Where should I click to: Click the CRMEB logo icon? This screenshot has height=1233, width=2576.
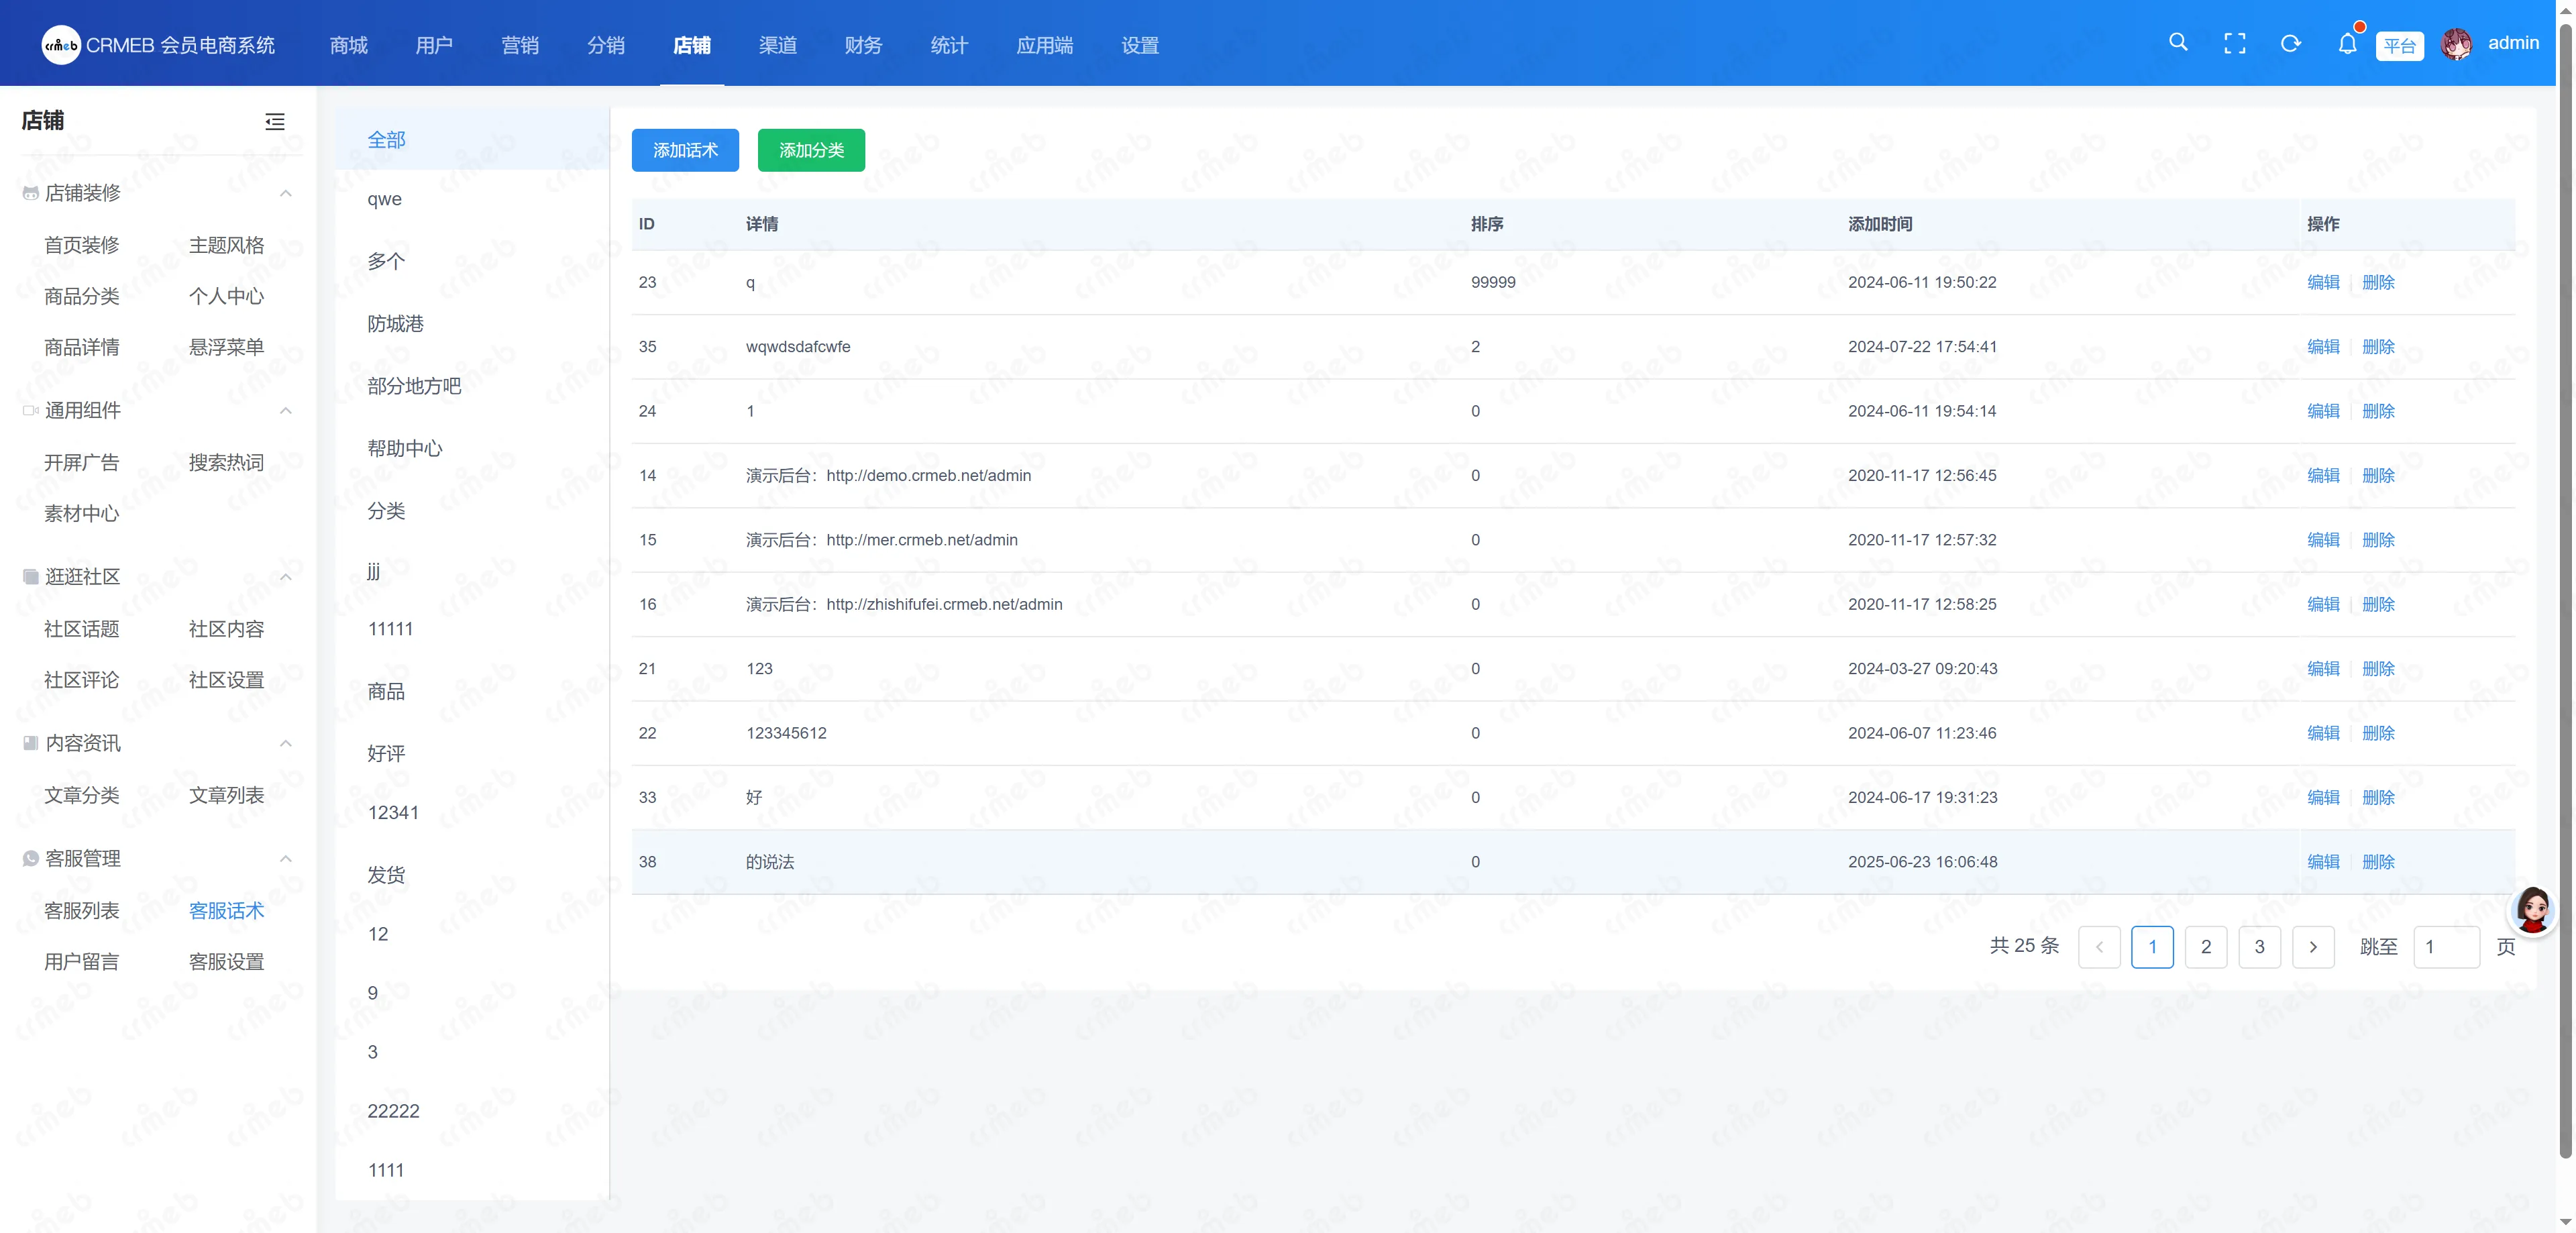pyautogui.click(x=61, y=45)
